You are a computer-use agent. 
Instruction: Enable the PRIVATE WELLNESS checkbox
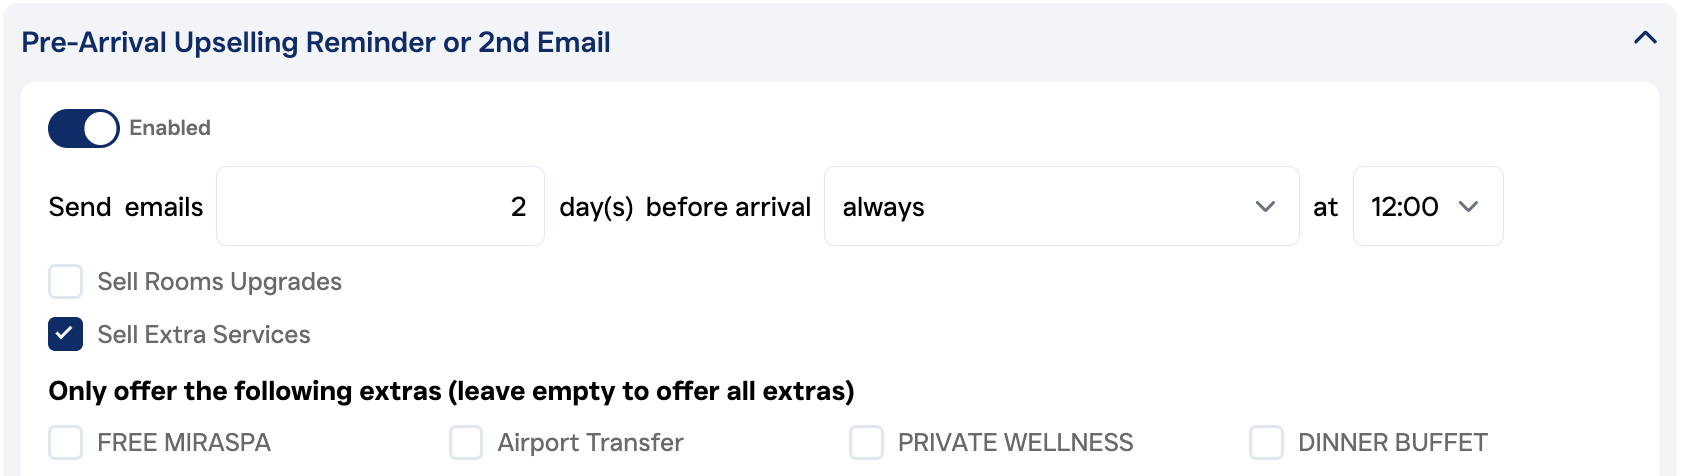click(866, 442)
